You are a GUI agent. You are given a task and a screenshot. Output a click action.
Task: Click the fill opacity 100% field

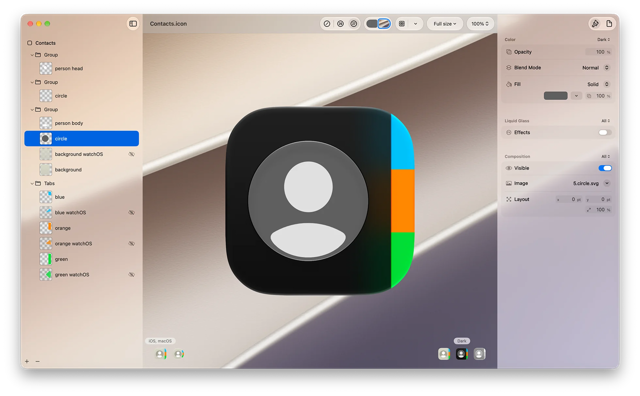(x=600, y=96)
